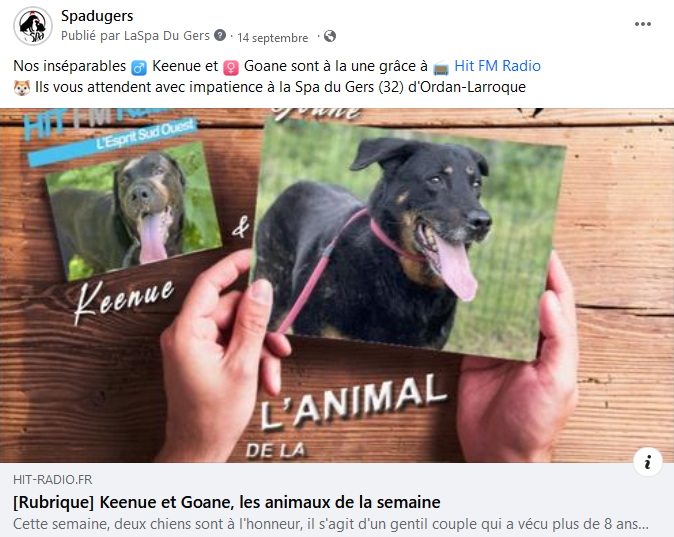Screen dimensions: 674x537
Task: Open the Spadugers profile picture
Action: click(x=33, y=26)
